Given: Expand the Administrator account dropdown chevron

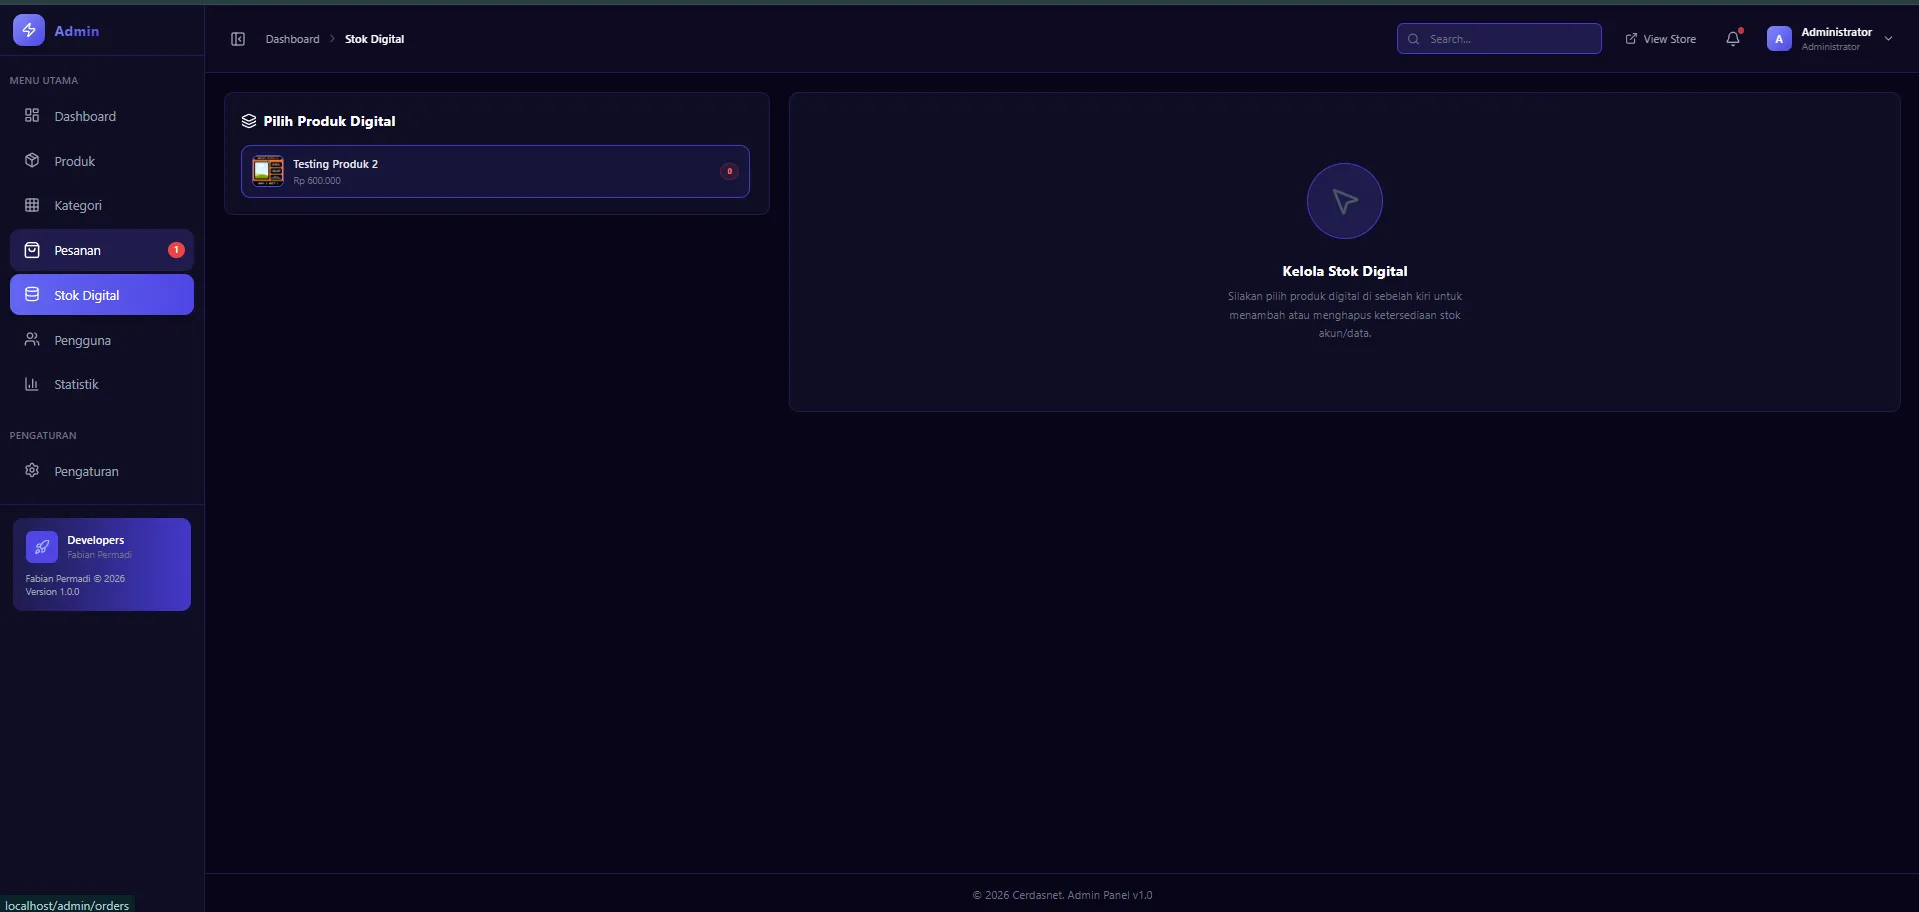Looking at the screenshot, I should pos(1888,39).
